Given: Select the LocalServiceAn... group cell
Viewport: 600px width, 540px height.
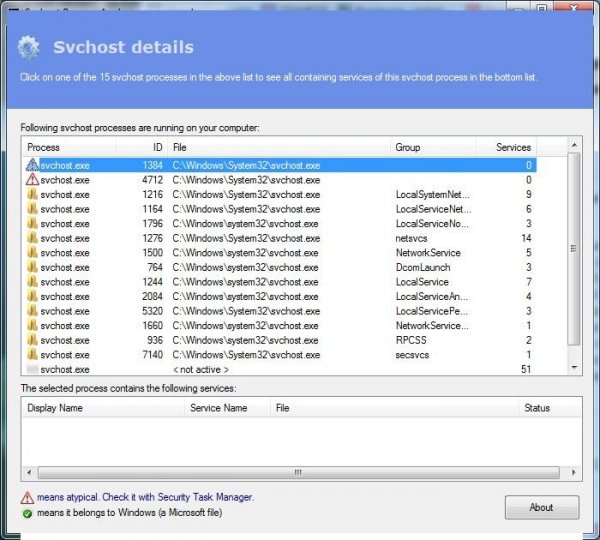Looking at the screenshot, I should 432,296.
